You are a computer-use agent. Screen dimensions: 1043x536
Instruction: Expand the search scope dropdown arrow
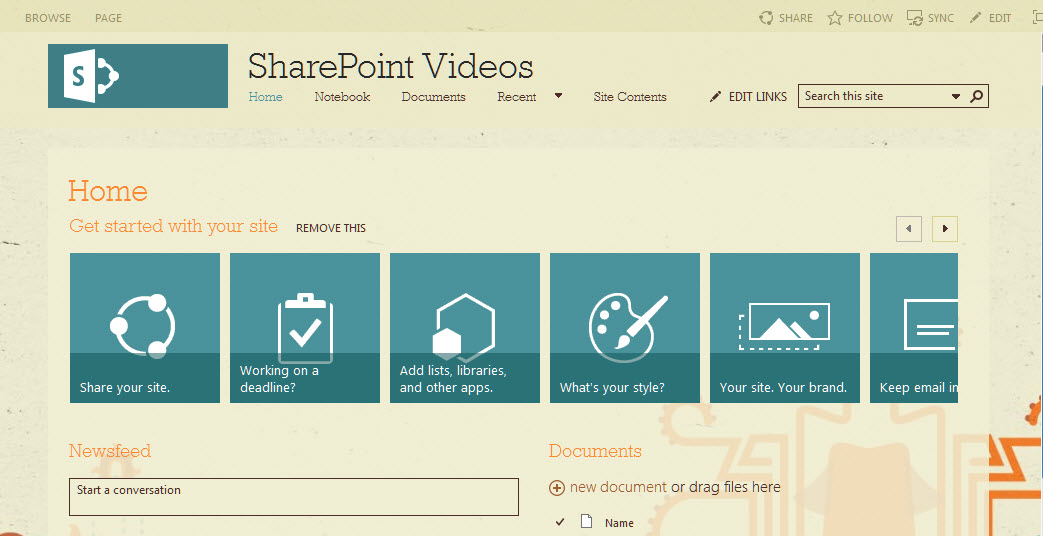[x=956, y=96]
